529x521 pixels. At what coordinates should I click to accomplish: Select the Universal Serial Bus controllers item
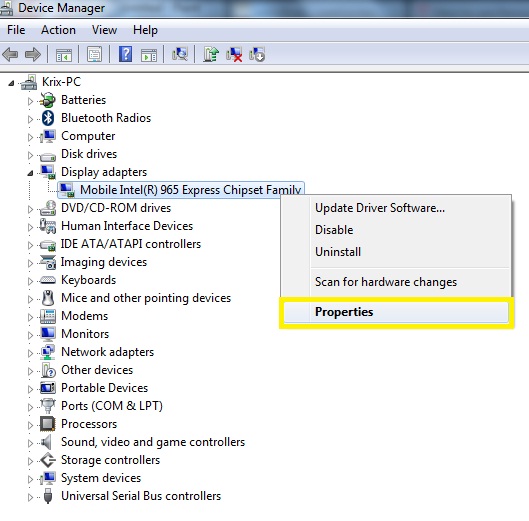click(141, 496)
